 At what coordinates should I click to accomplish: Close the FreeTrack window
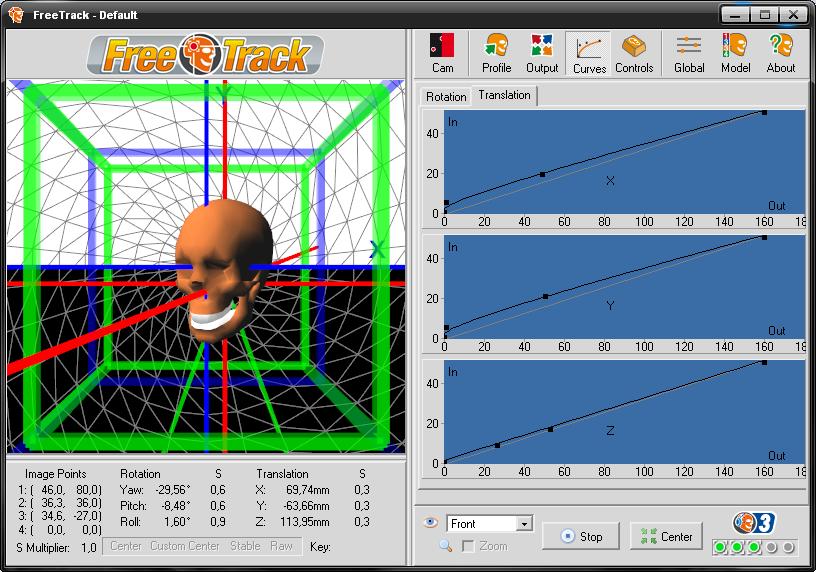click(x=794, y=15)
